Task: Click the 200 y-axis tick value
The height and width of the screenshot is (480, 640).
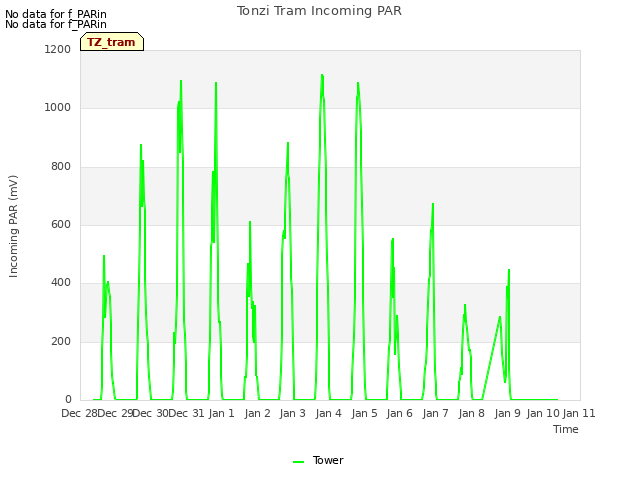Action: coord(61,341)
